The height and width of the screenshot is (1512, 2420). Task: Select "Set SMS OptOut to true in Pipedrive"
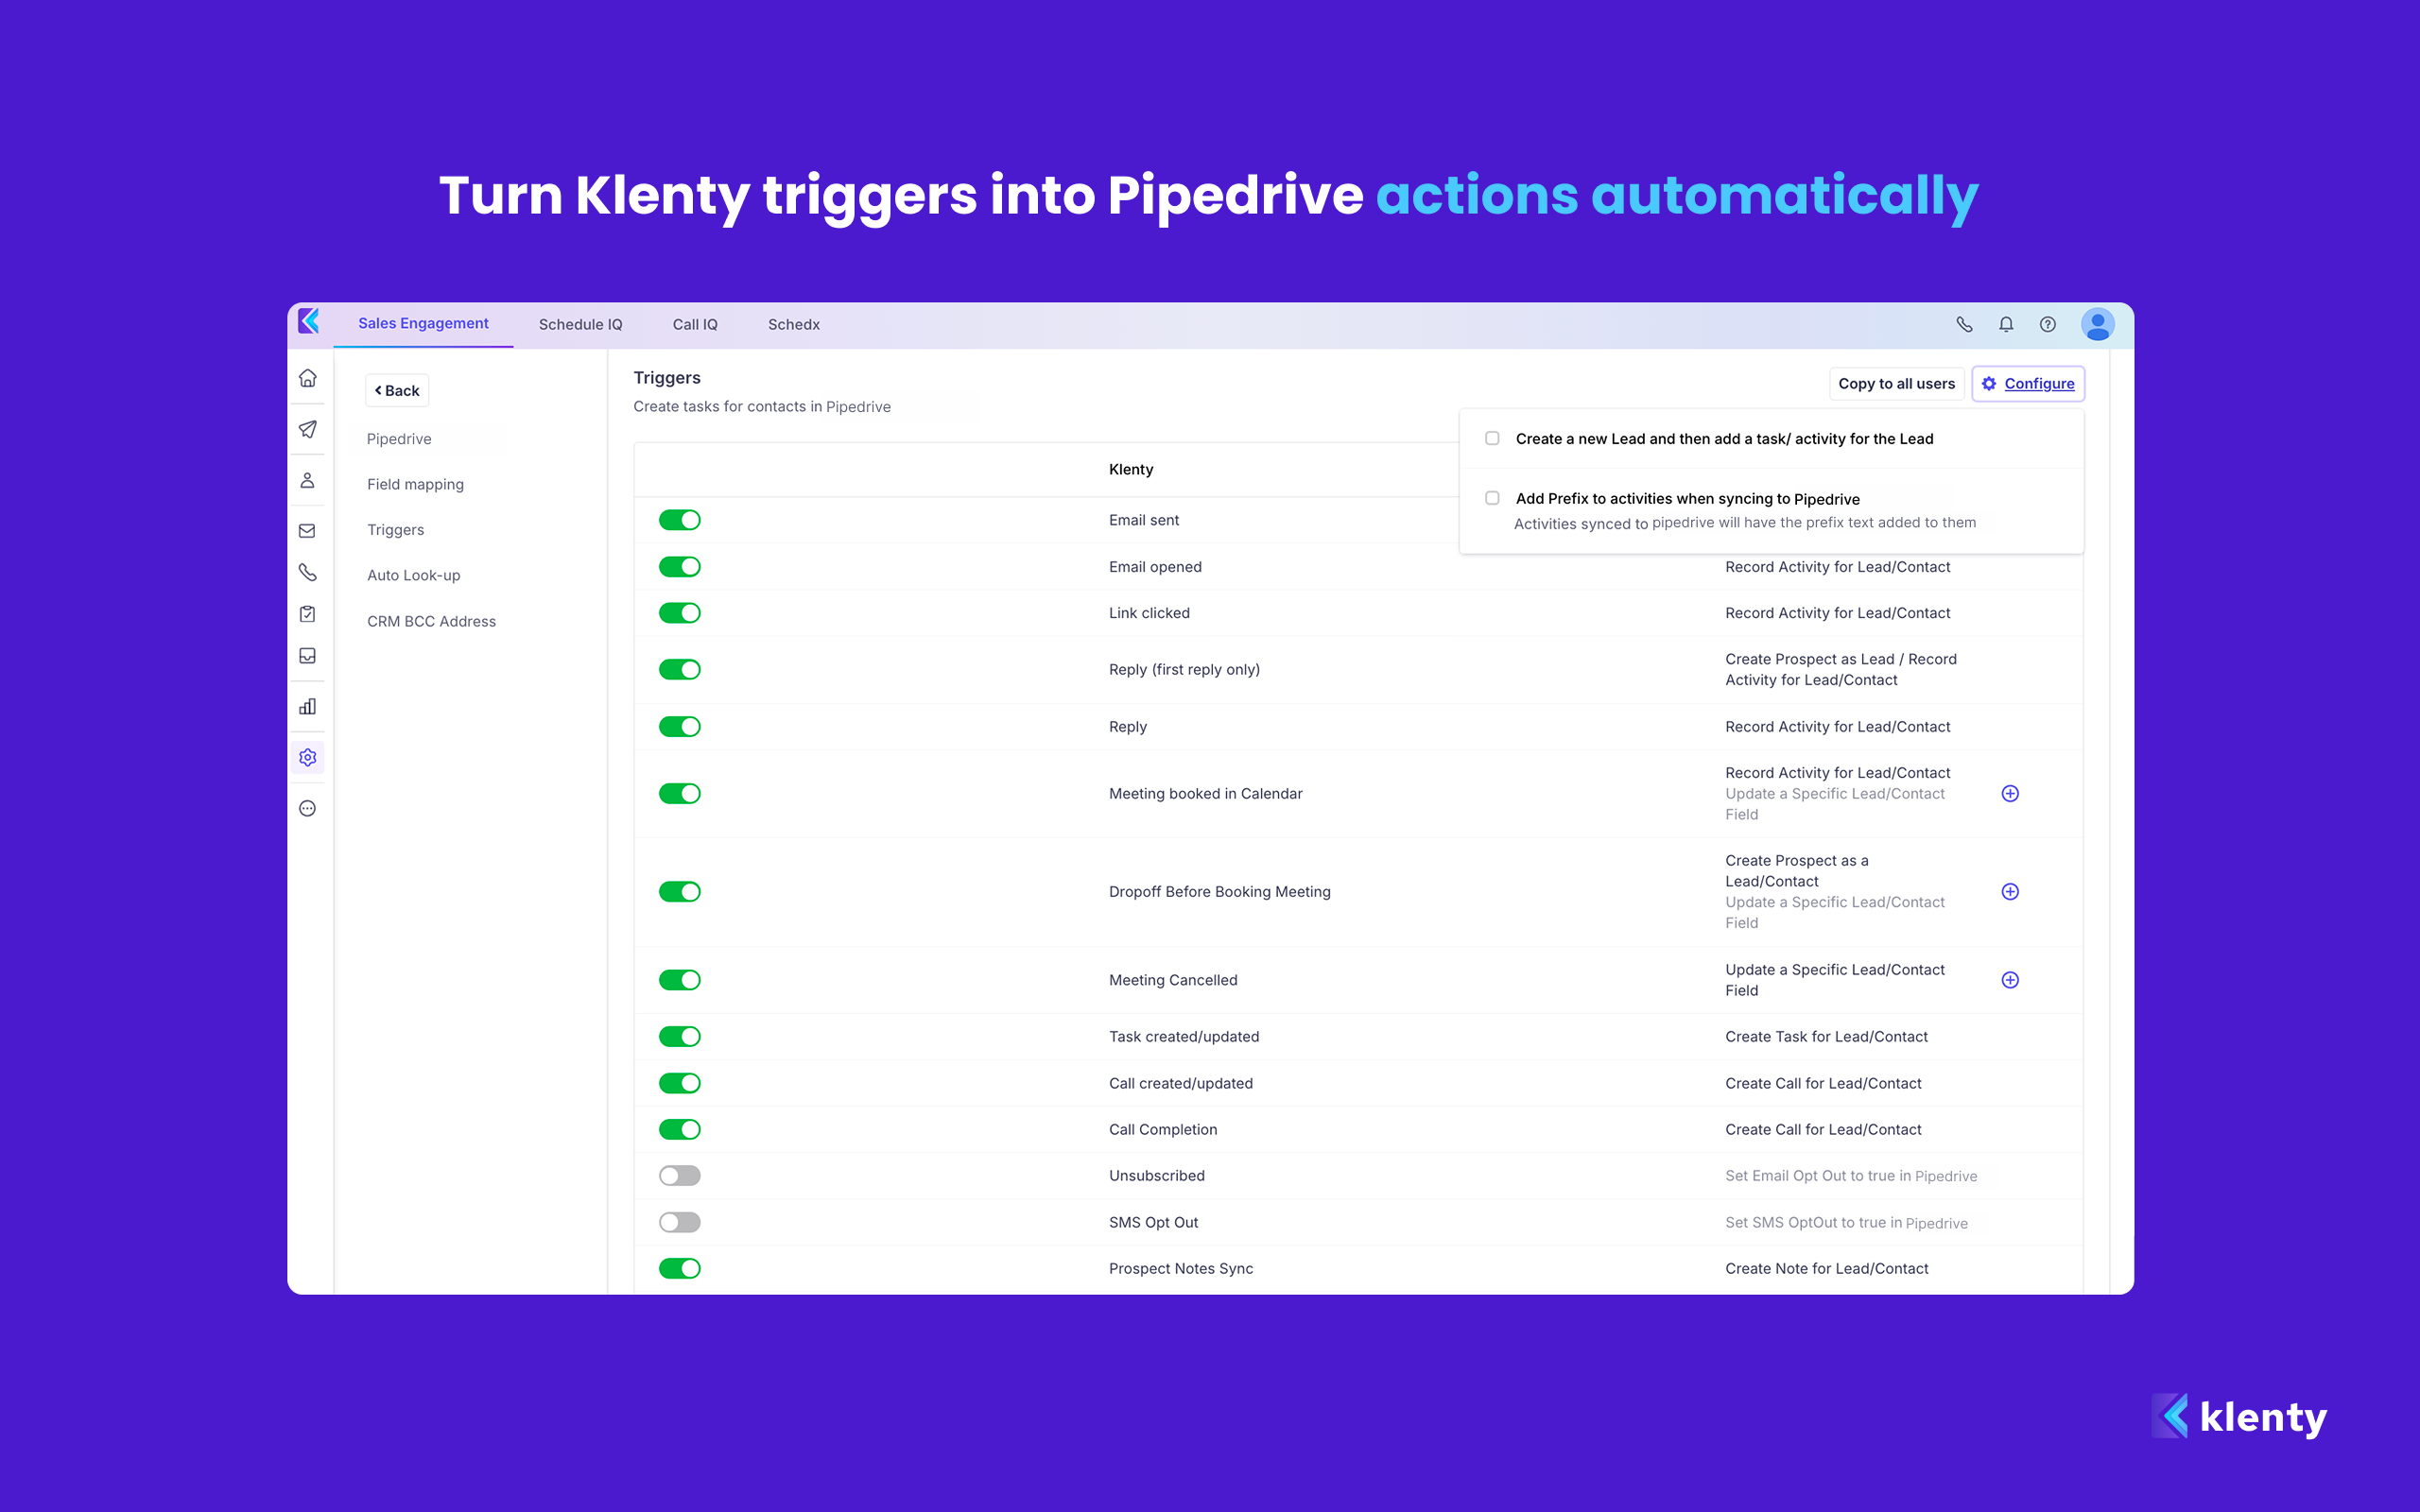click(x=1846, y=1223)
